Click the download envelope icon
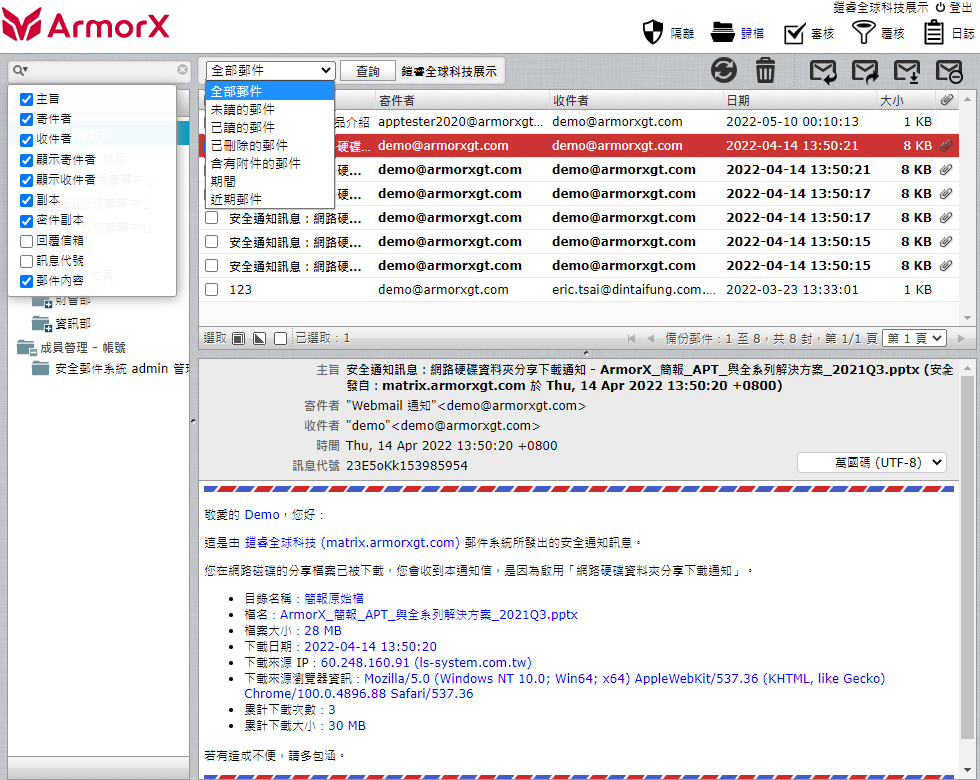Viewport: 980px width, 780px height. click(x=907, y=71)
